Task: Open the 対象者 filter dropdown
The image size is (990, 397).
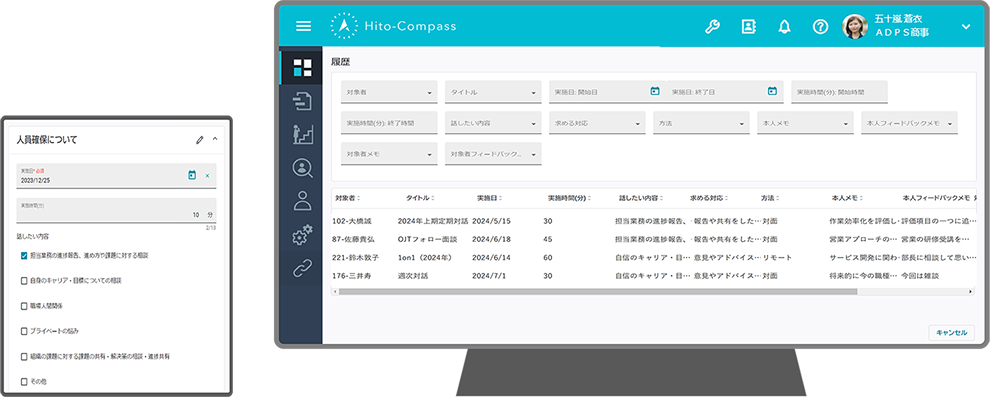Action: (389, 92)
